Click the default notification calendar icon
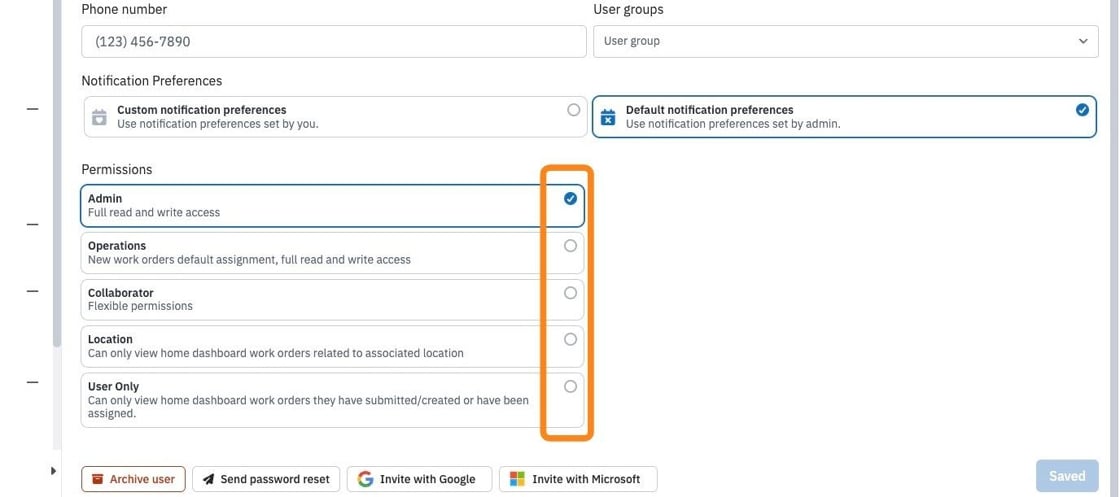Image resolution: width=1120 pixels, height=497 pixels. pos(608,117)
